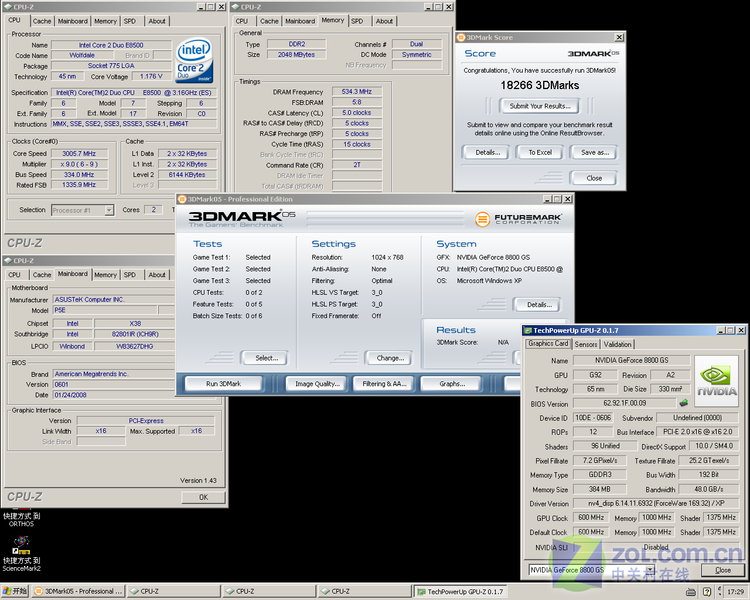Open Image Quality options
The image size is (750, 600).
click(x=317, y=384)
